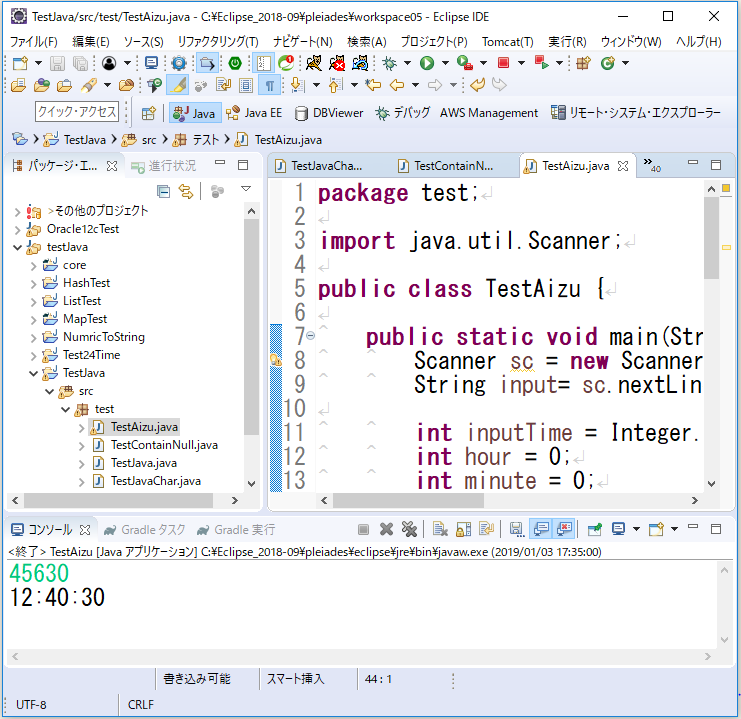Select TestJavaChar.java in Package Explorer
Image resolution: width=741 pixels, height=719 pixels.
[x=155, y=481]
